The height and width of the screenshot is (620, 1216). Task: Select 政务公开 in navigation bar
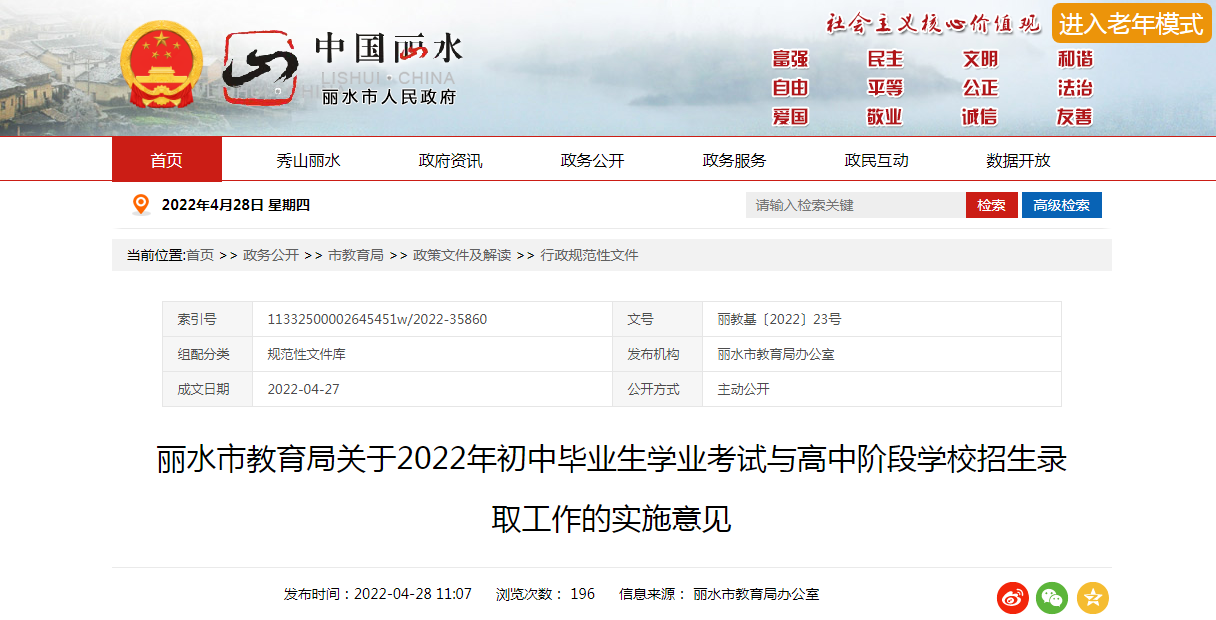click(x=592, y=160)
